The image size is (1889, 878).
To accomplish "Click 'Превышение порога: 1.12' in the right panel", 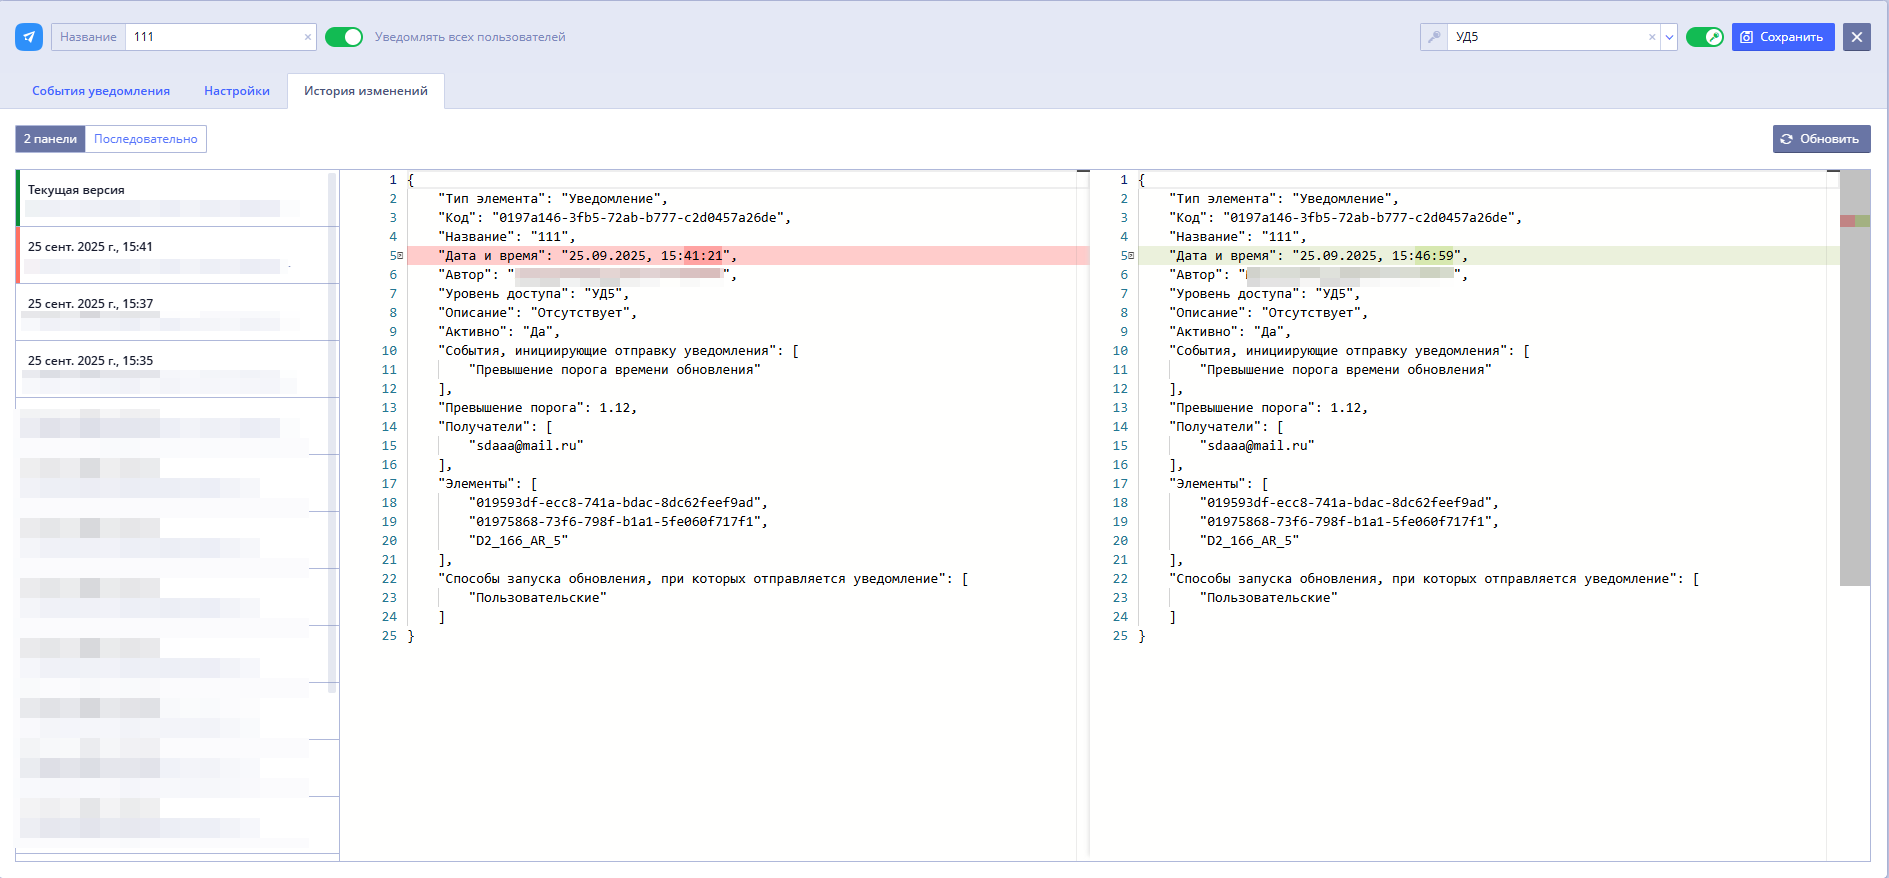I will coord(1268,408).
